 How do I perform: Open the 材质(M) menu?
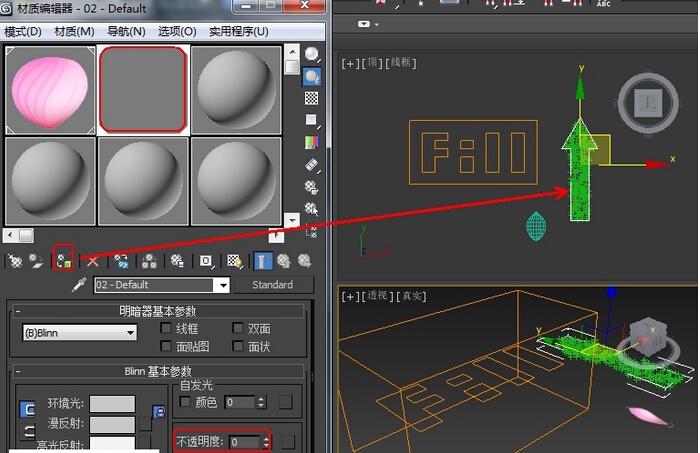tap(74, 32)
